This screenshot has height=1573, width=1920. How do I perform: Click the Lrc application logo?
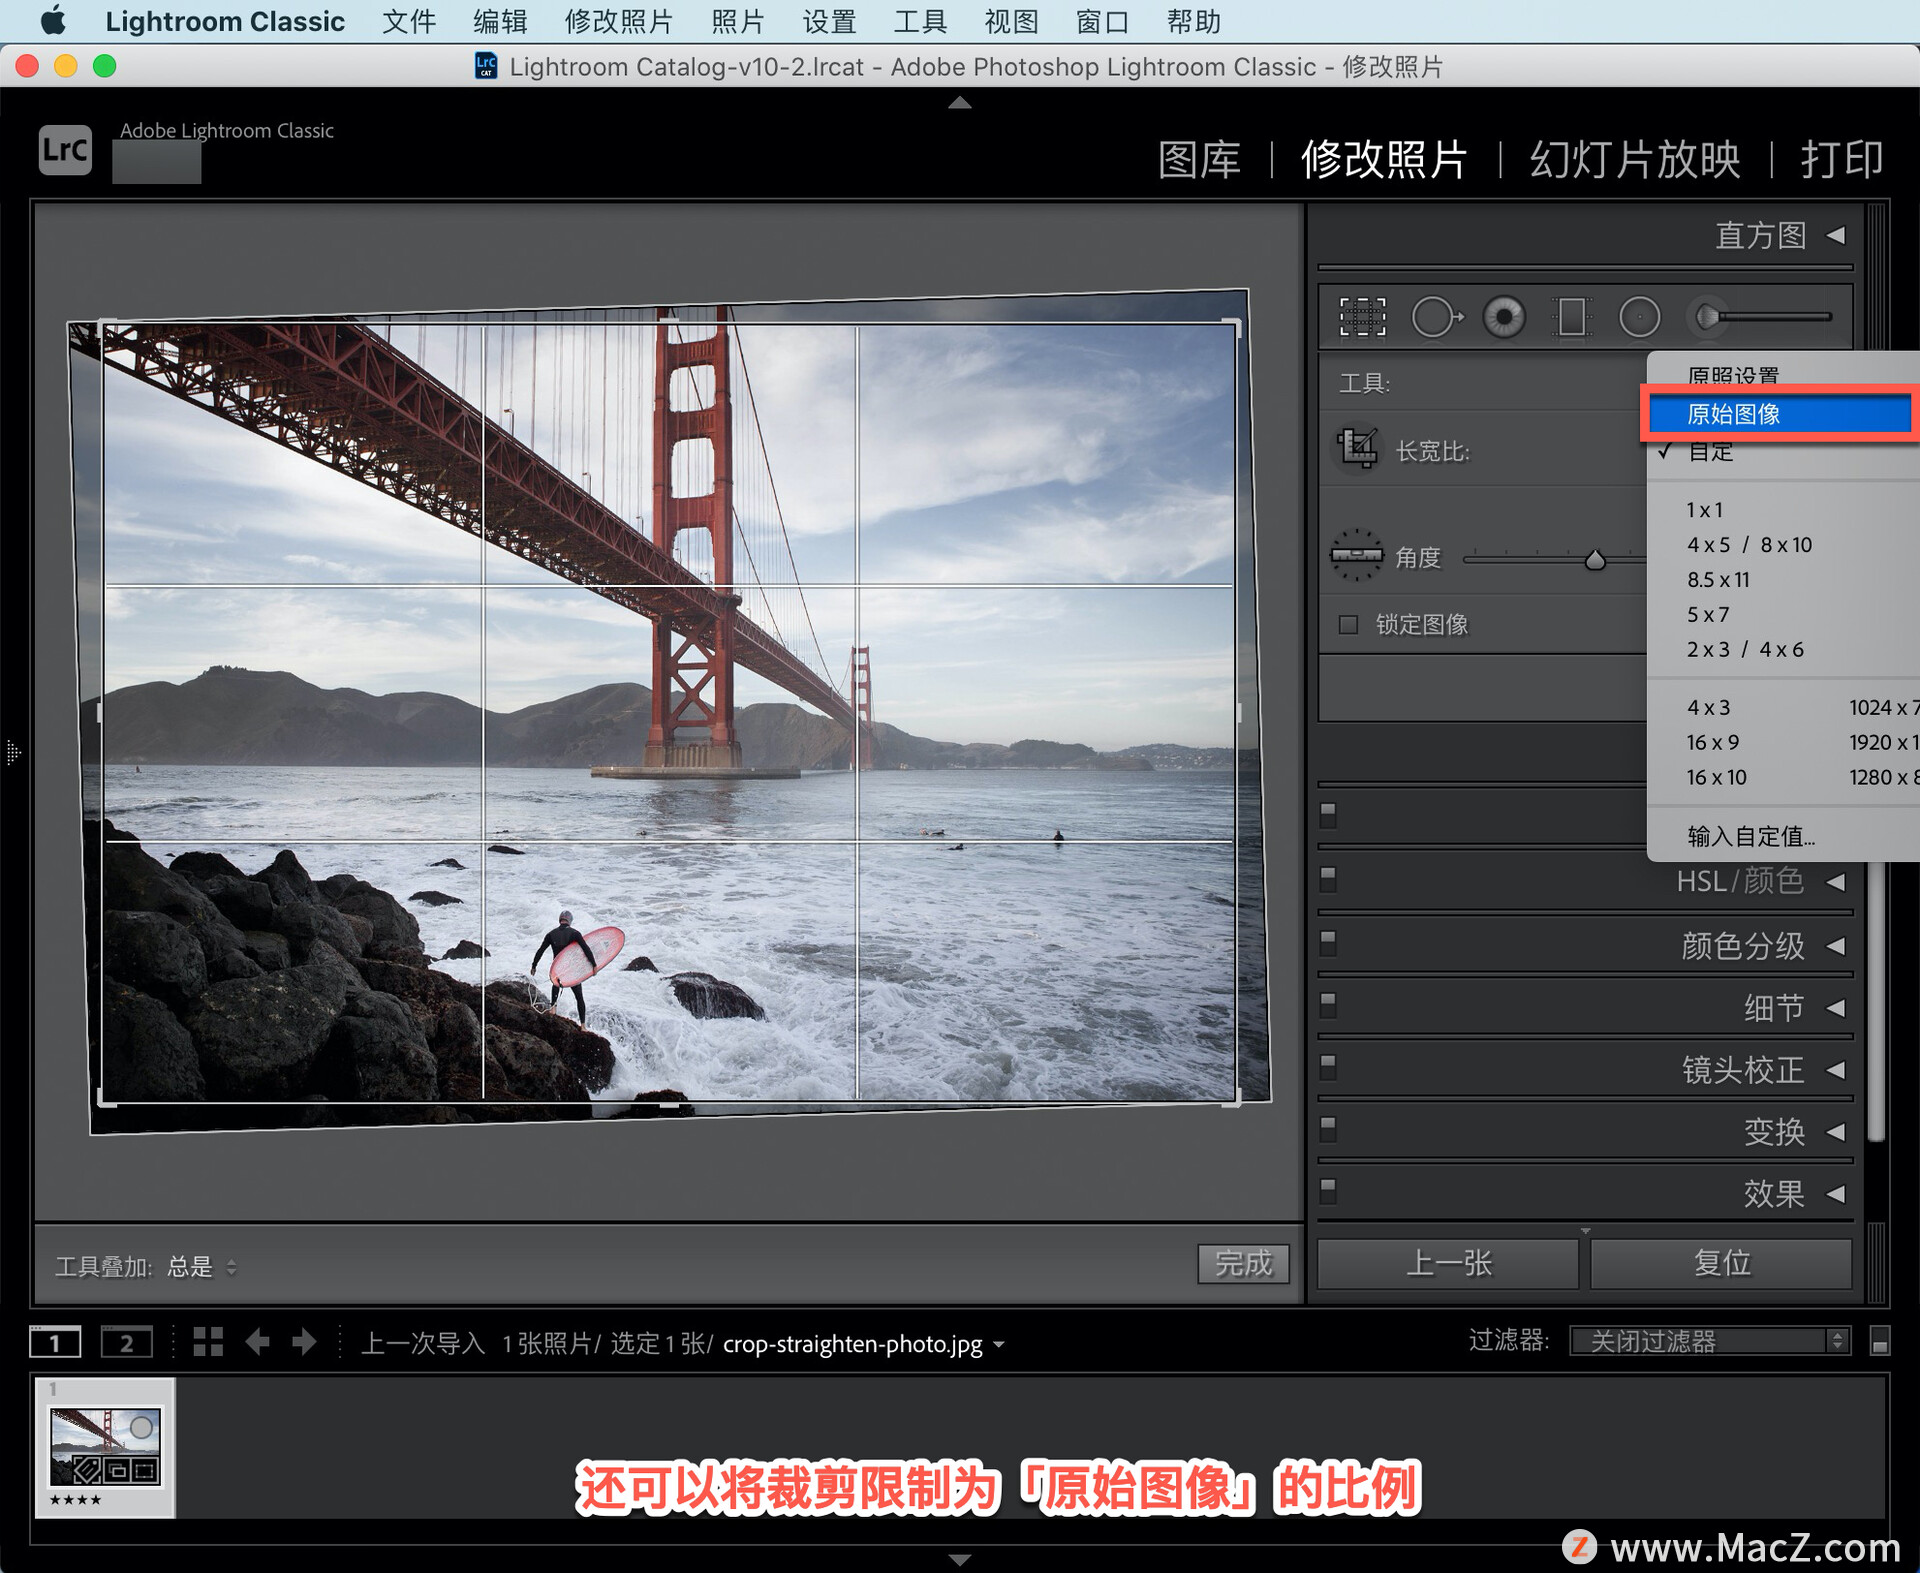pos(65,150)
